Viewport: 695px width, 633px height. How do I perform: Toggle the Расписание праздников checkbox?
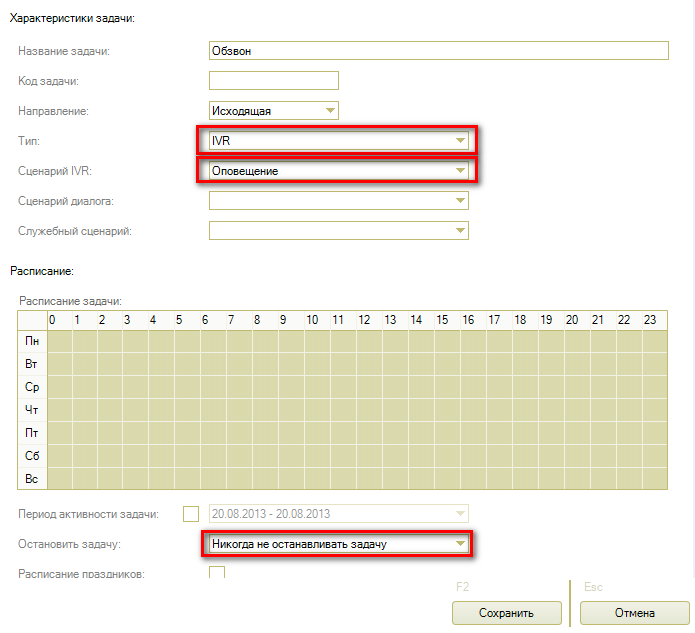point(216,573)
